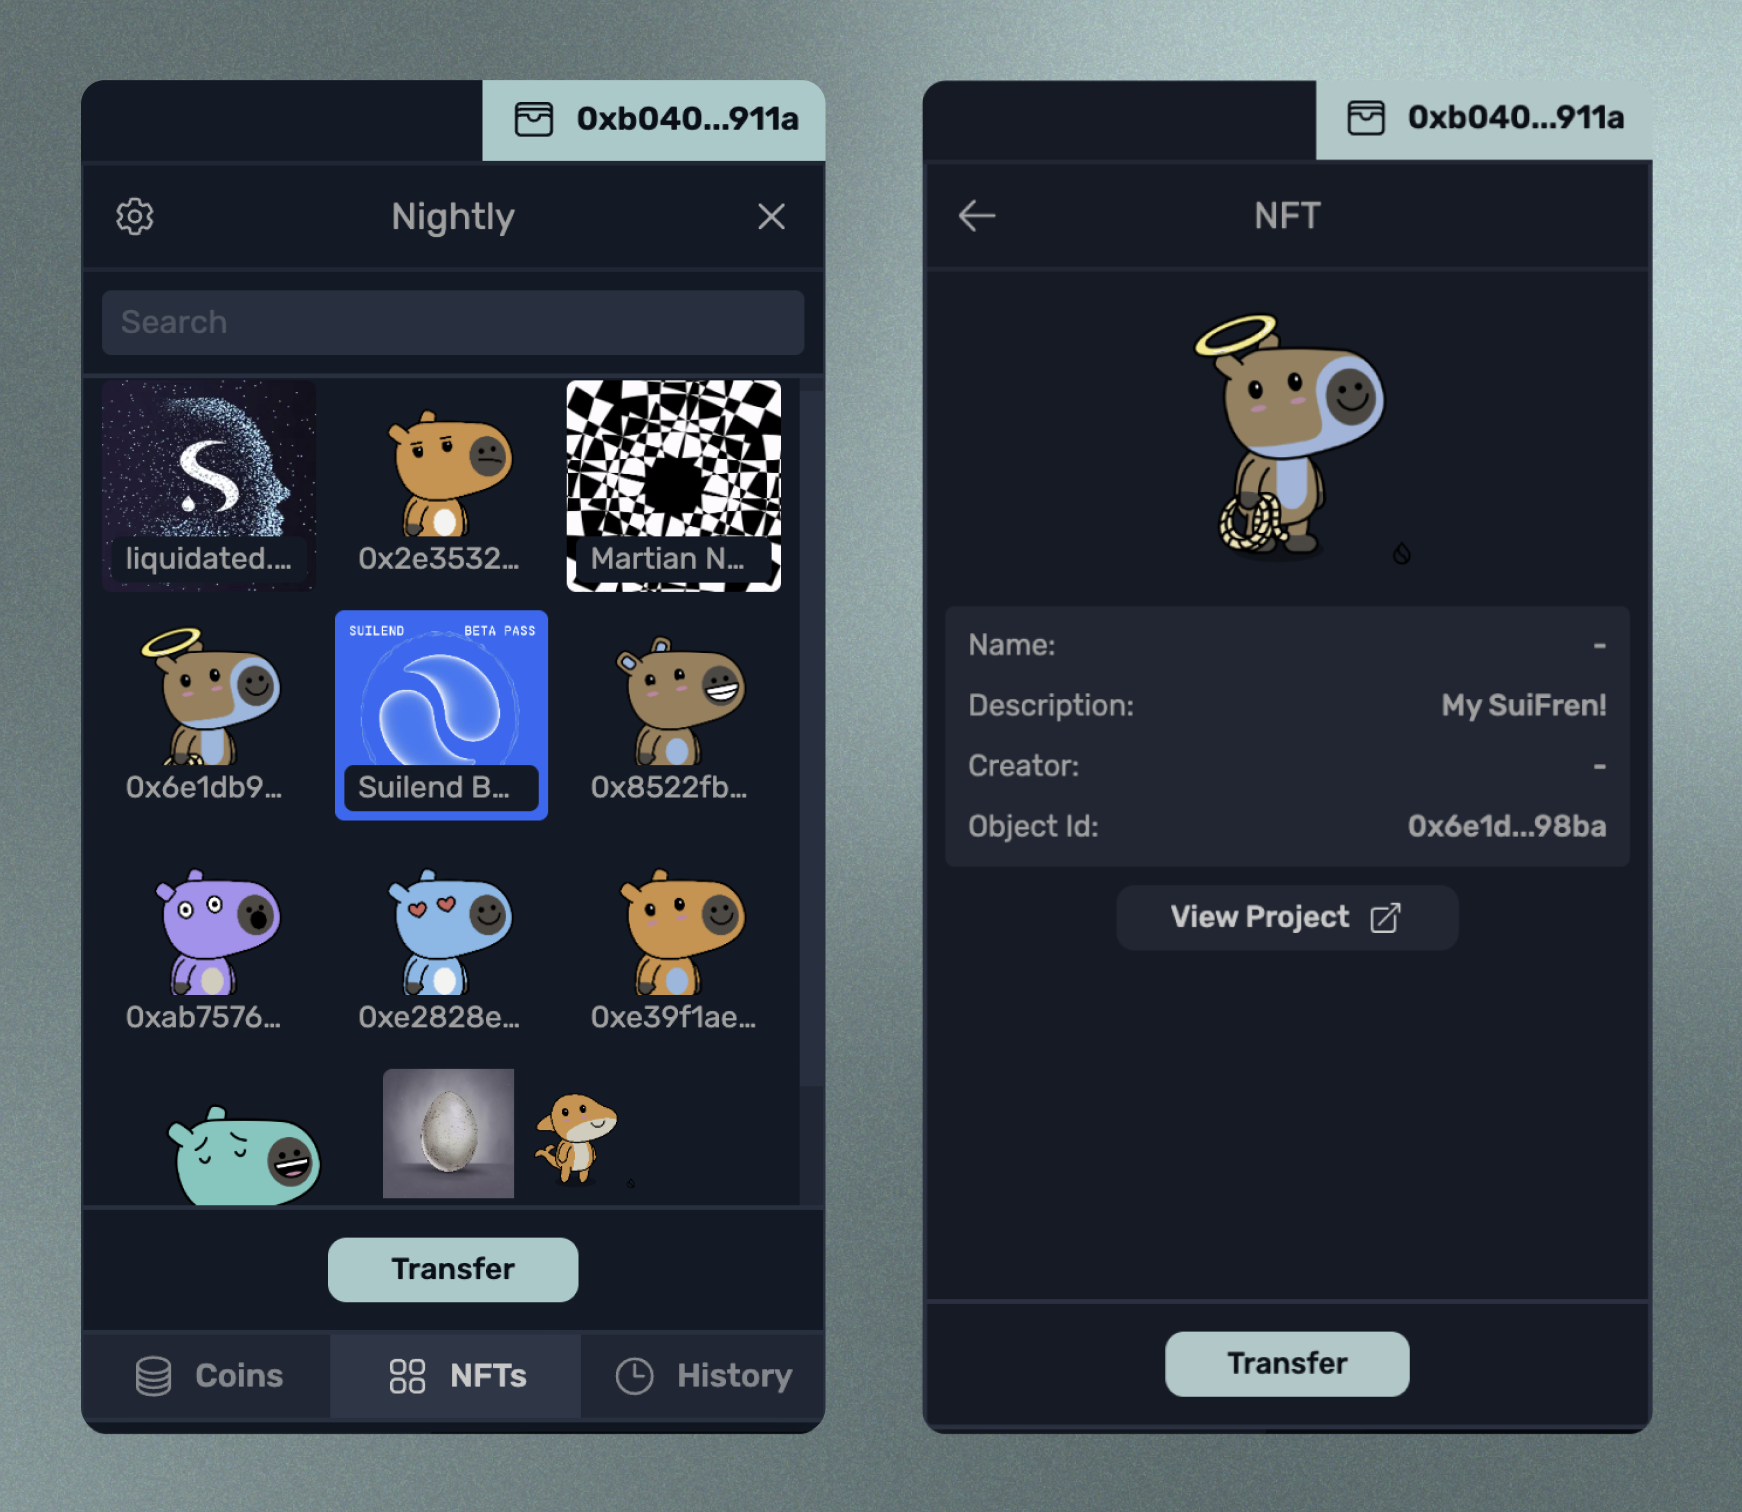This screenshot has height=1512, width=1742.
Task: Select the liquidated NFT thumbnail
Action: tap(209, 486)
